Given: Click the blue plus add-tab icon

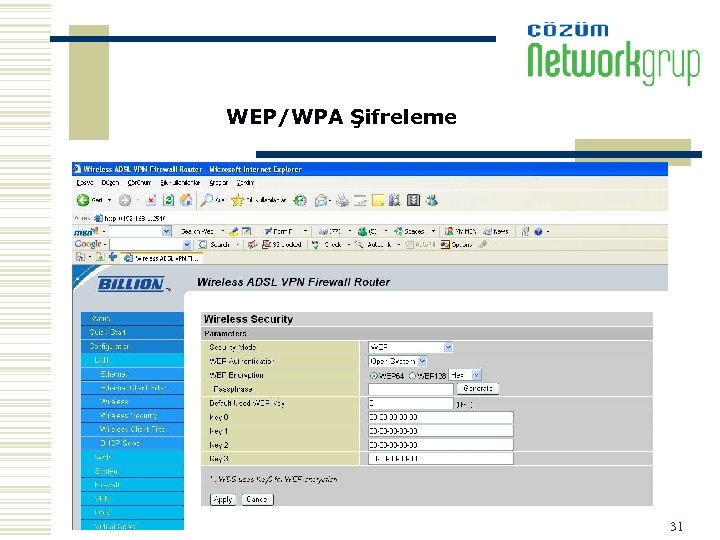Looking at the screenshot, I should click(113, 257).
